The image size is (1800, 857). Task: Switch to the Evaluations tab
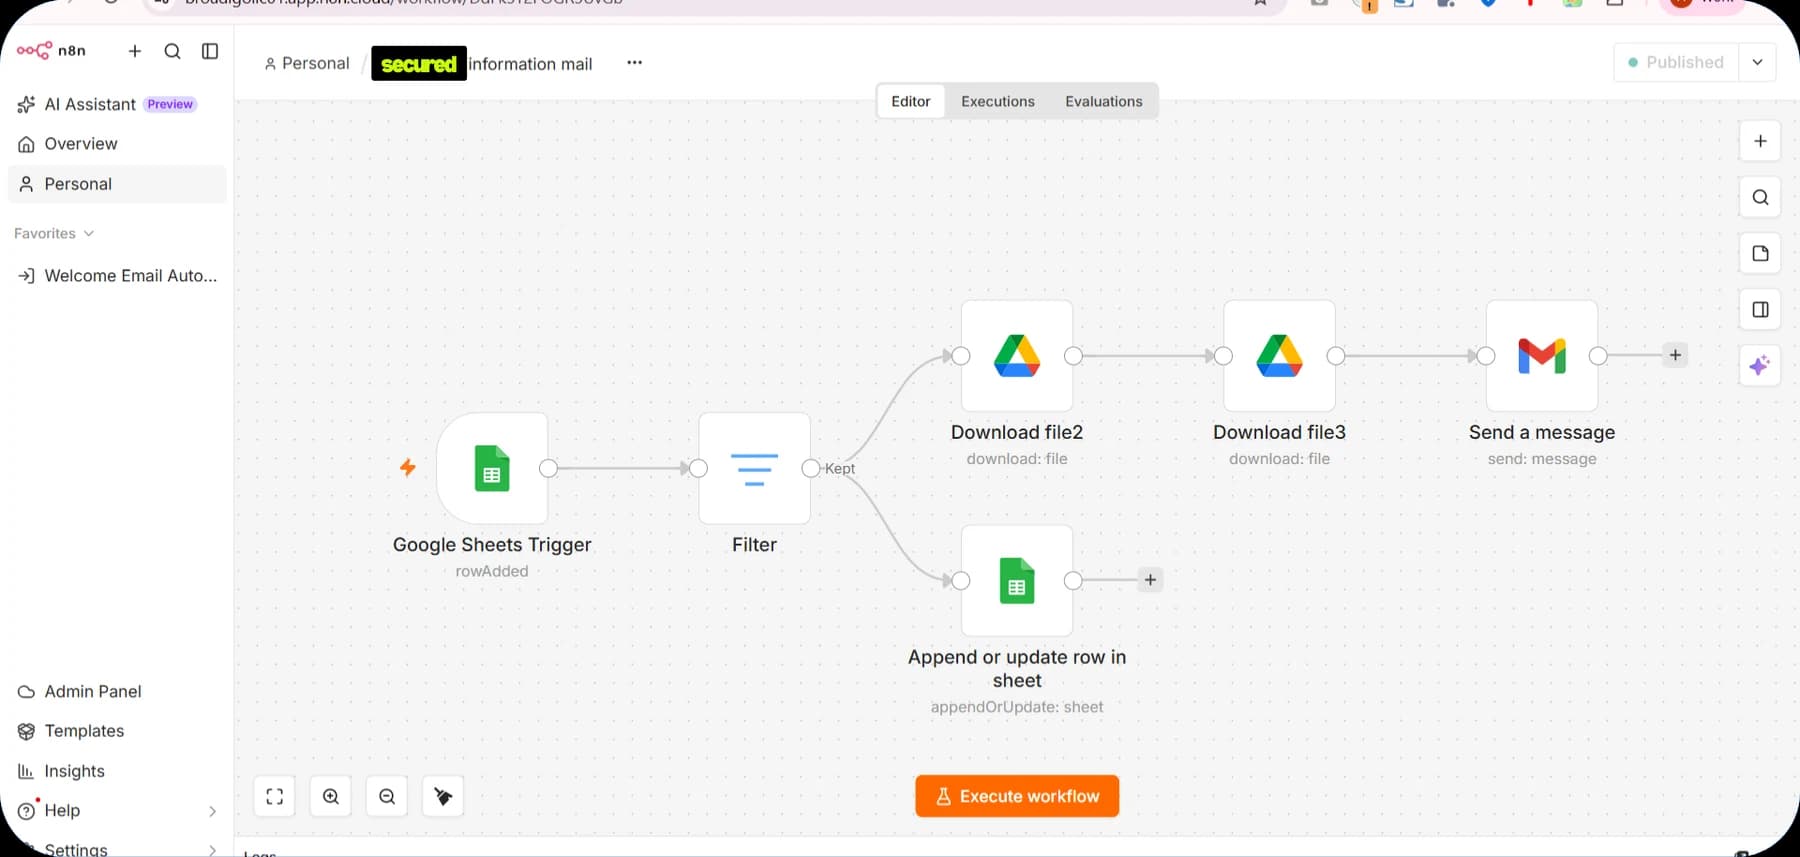pyautogui.click(x=1103, y=101)
